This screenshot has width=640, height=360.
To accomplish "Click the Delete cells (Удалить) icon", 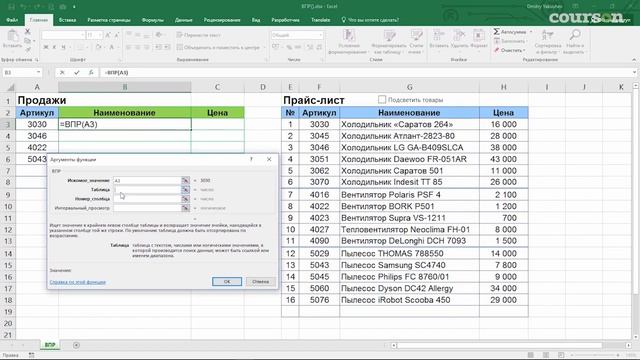I will click(x=459, y=36).
